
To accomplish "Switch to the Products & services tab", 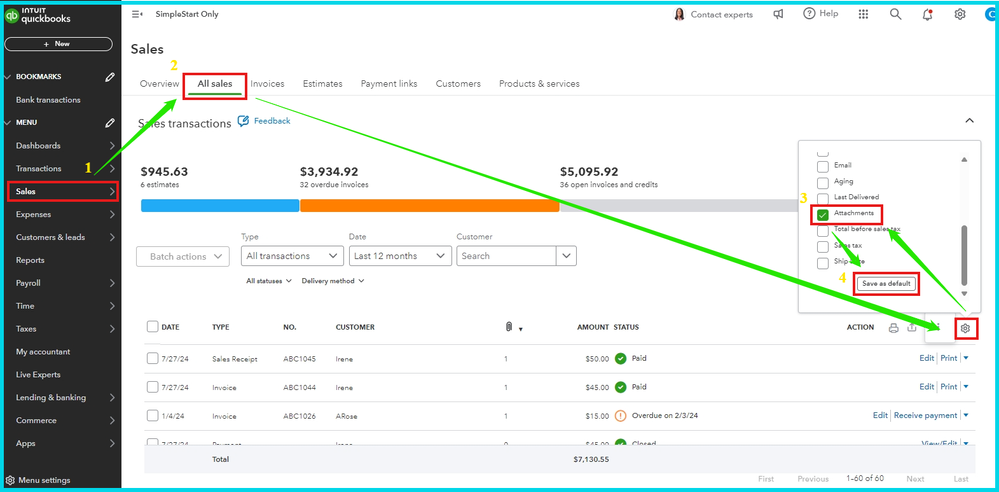I will (539, 83).
